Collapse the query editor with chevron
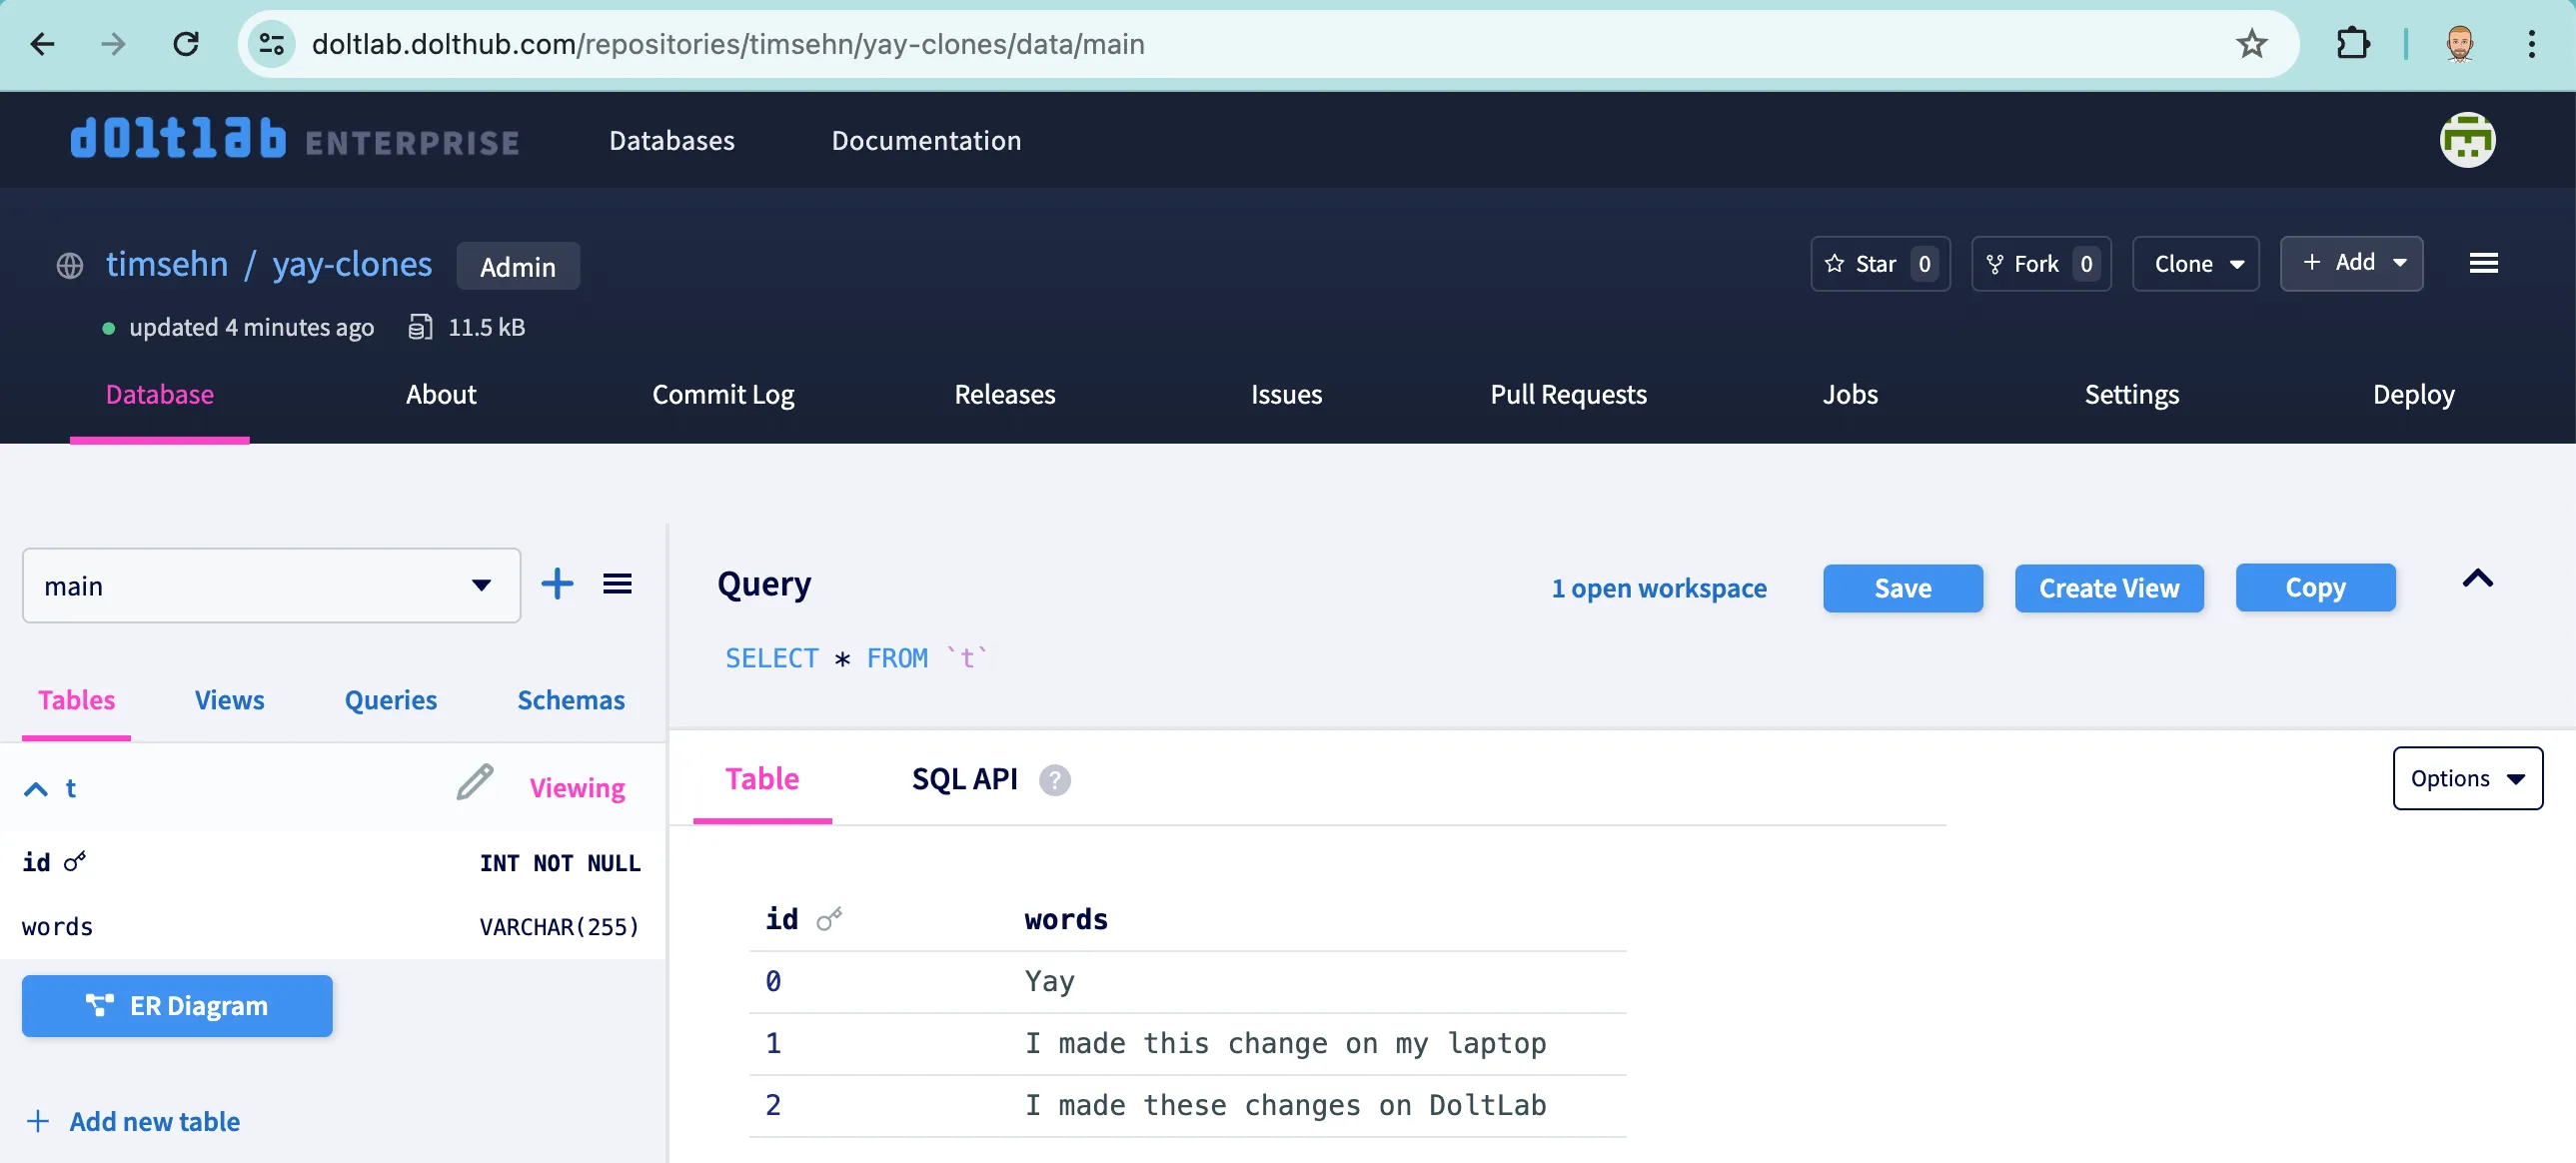This screenshot has width=2576, height=1163. [2477, 579]
